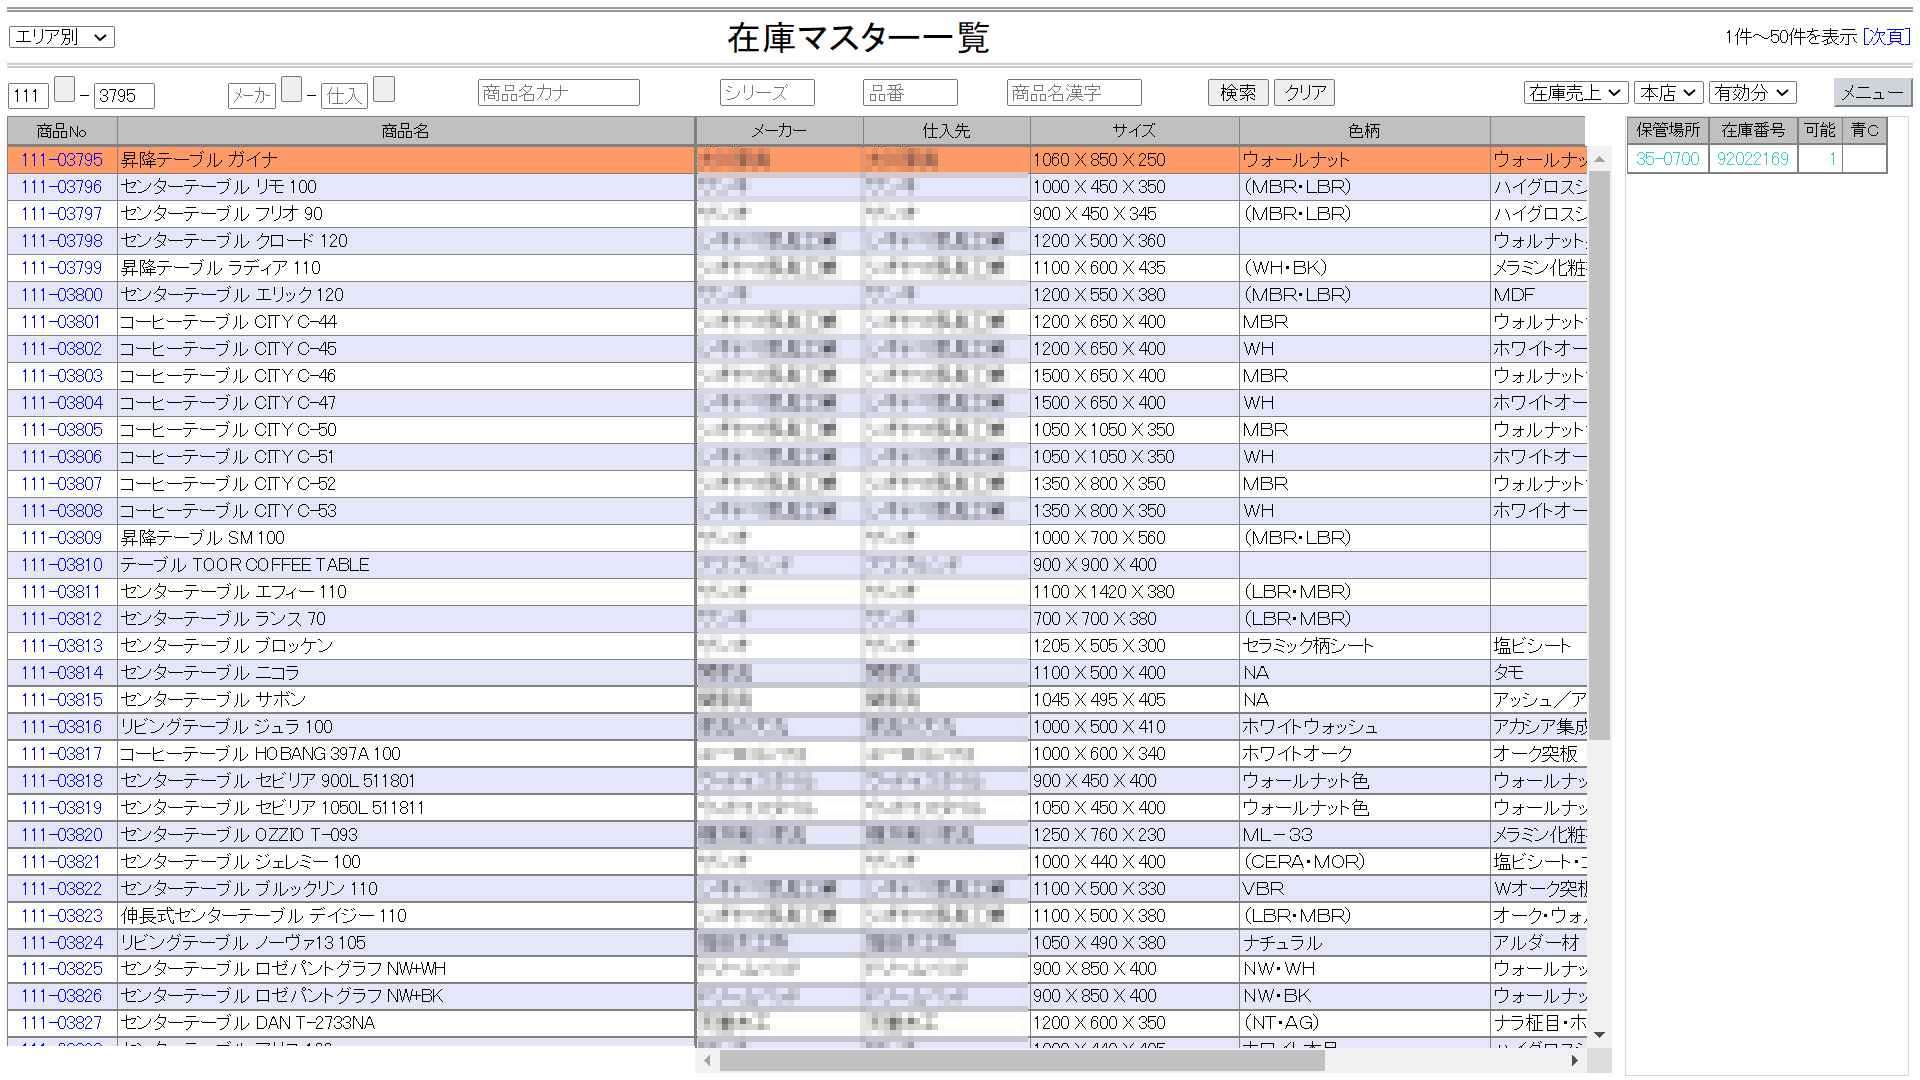Select row リビングテーブル ジュラ 100

[x=796, y=727]
